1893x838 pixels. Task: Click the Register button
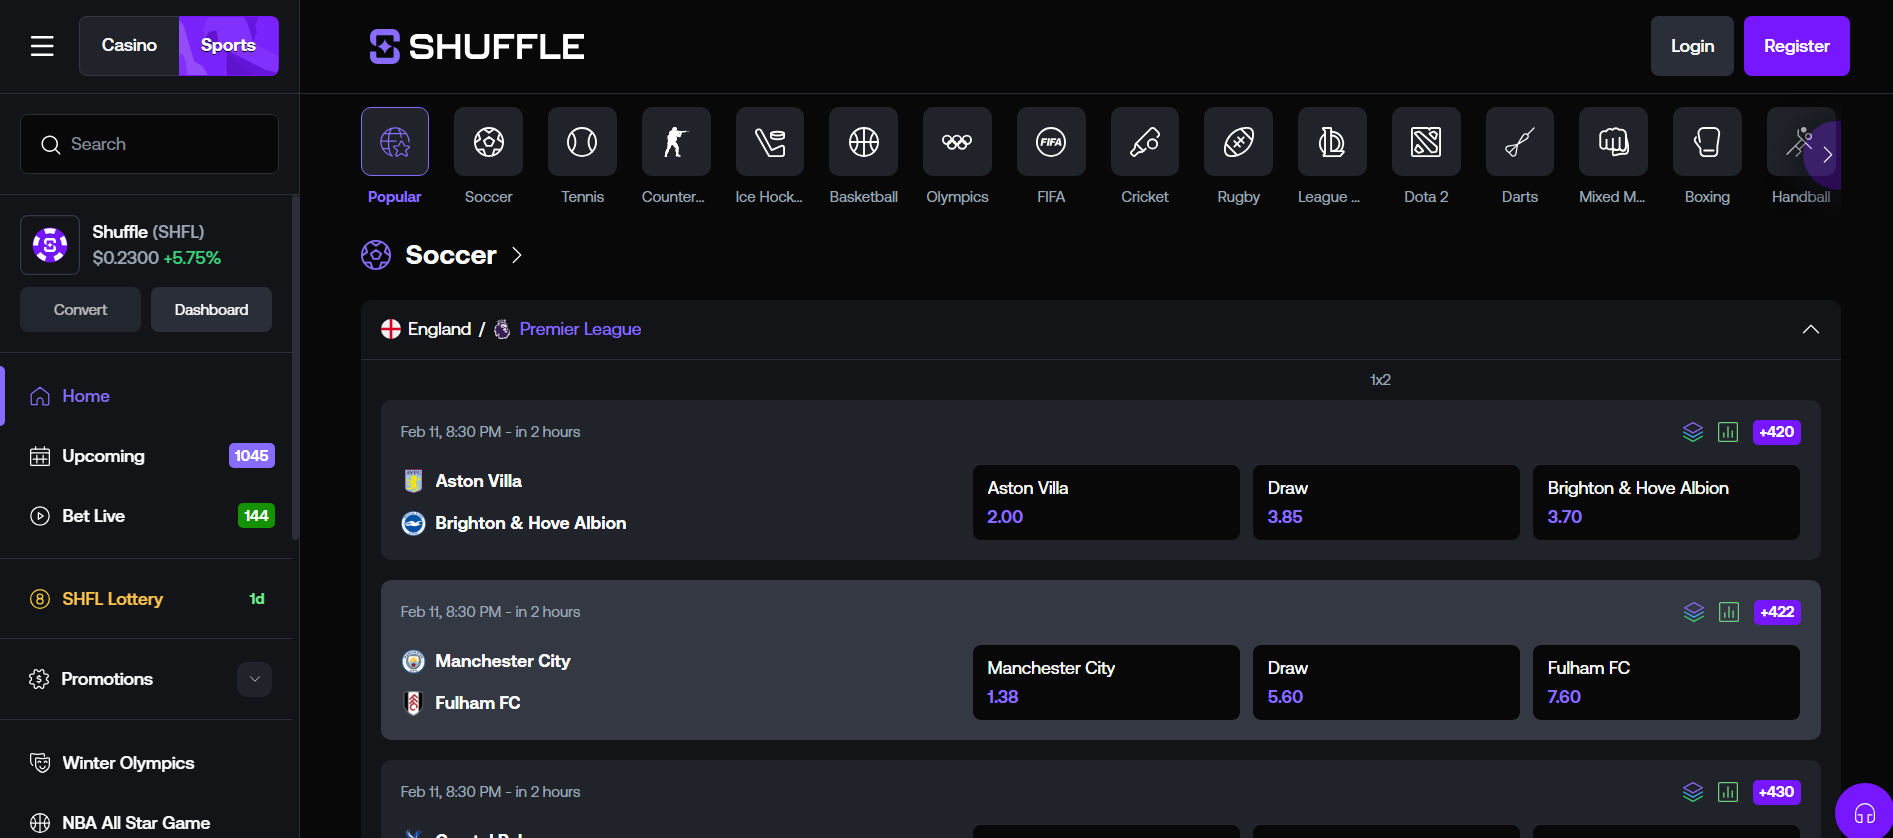pyautogui.click(x=1797, y=46)
